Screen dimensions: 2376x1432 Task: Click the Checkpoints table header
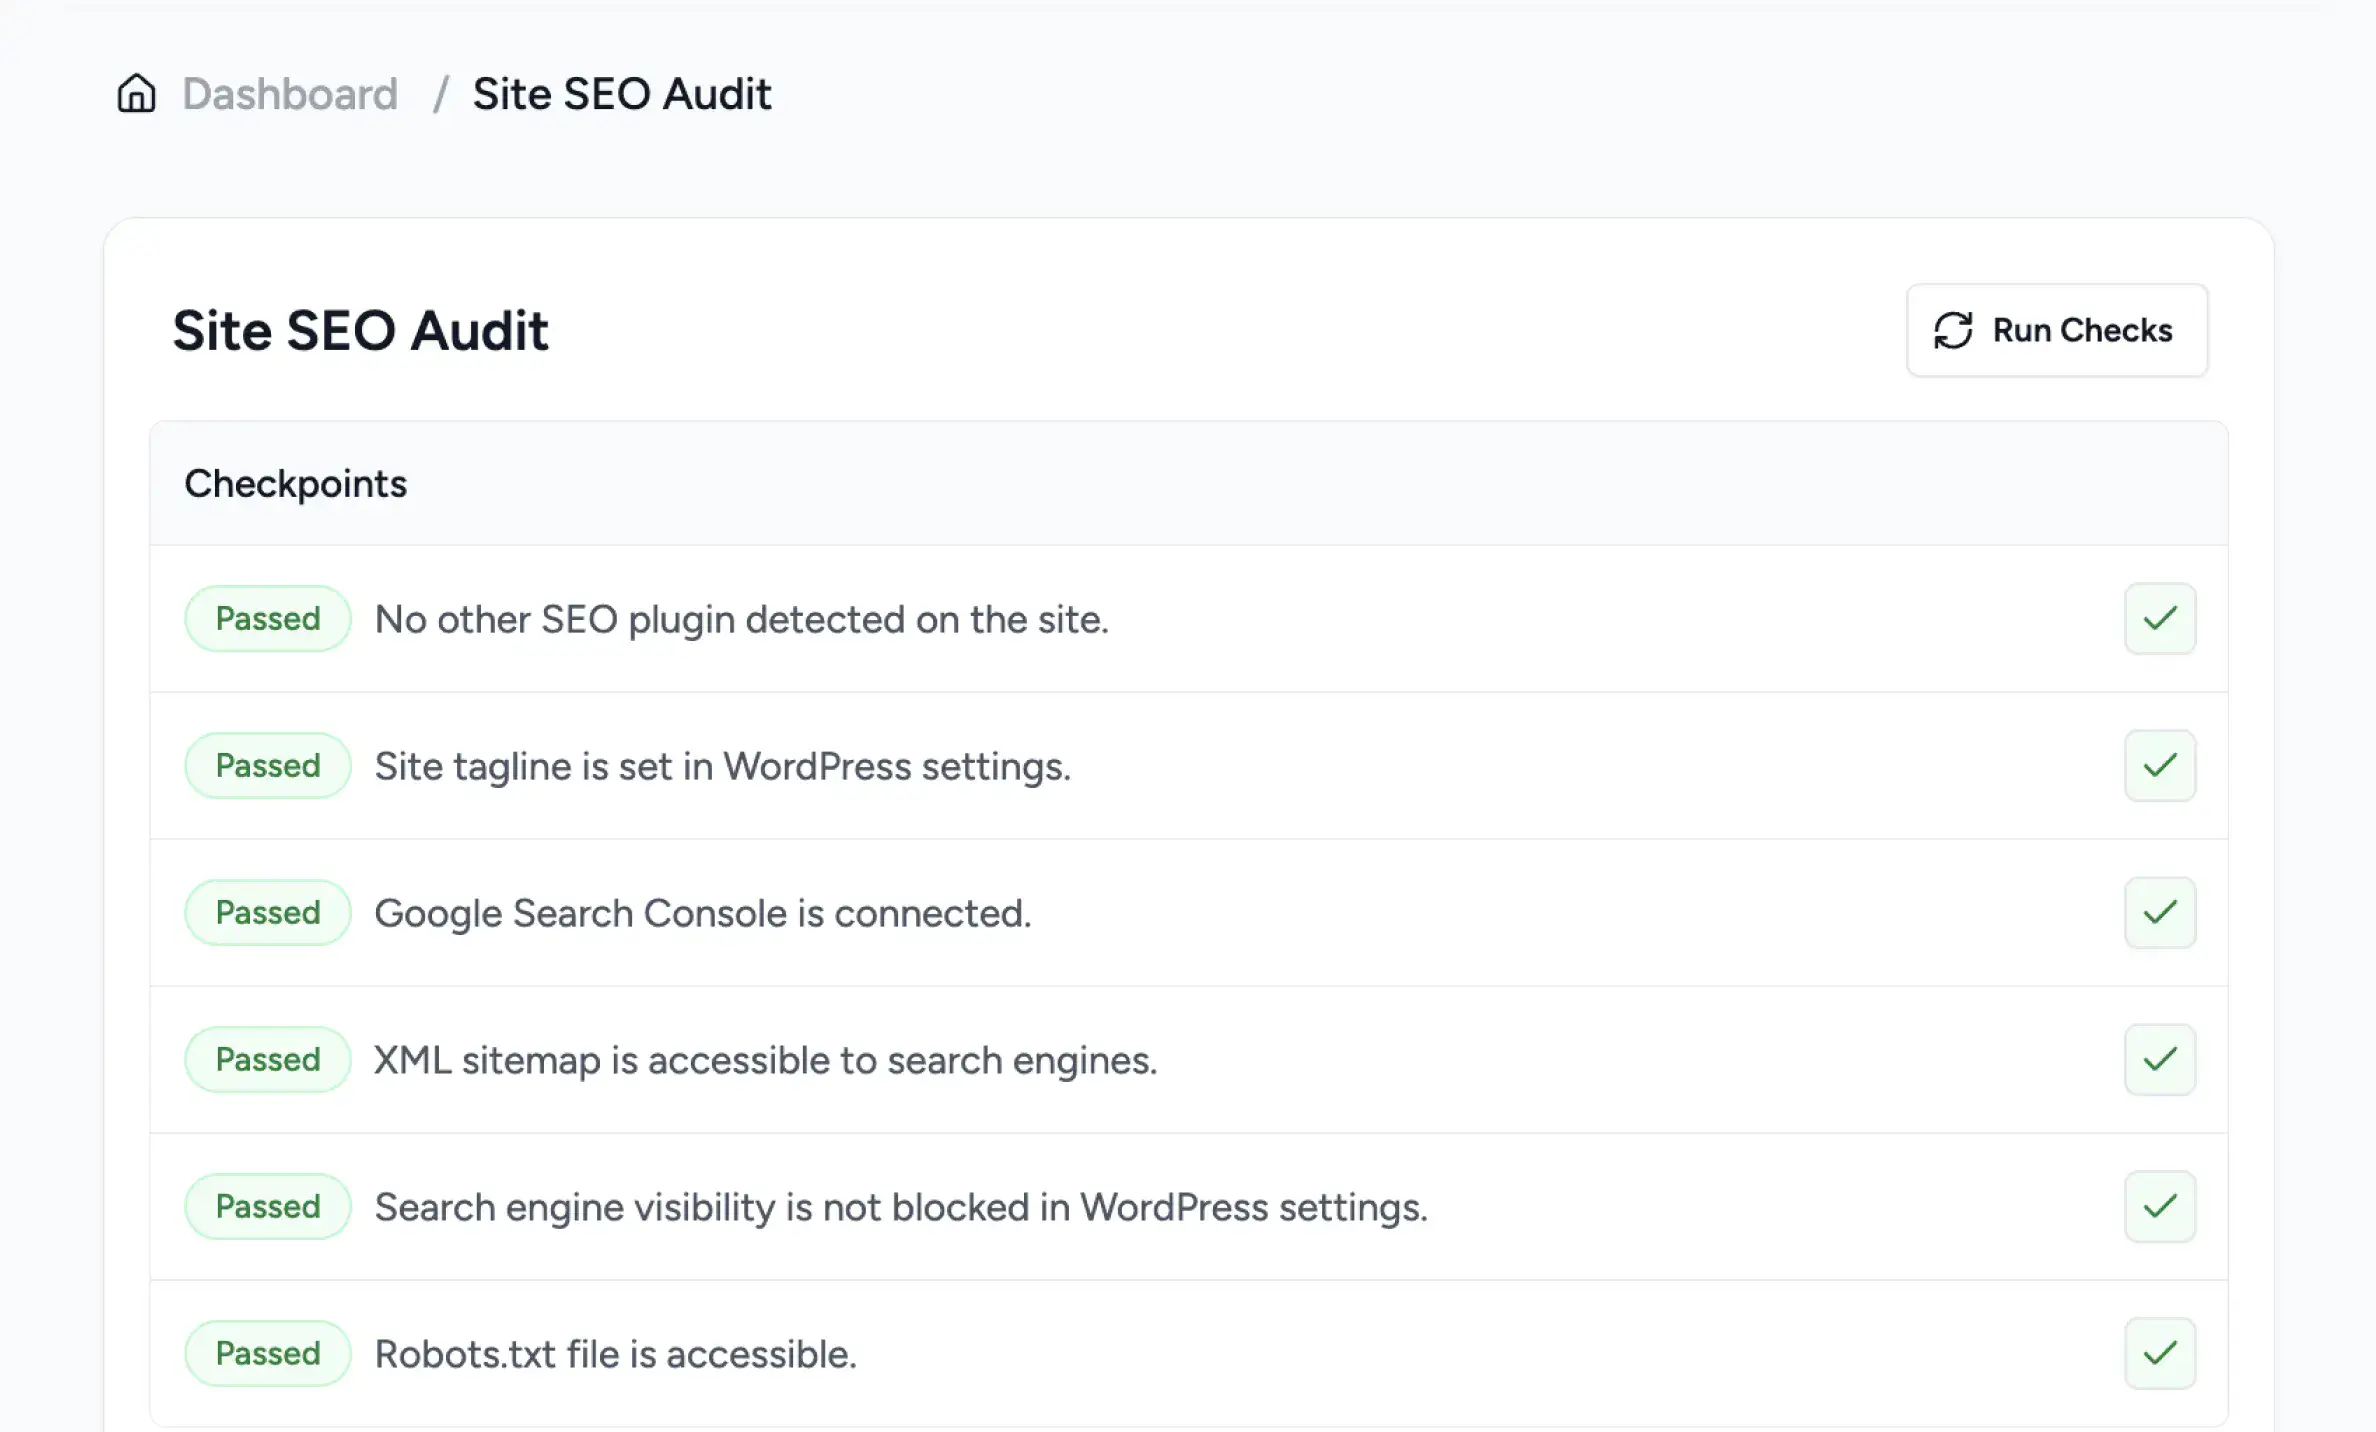coord(1189,484)
